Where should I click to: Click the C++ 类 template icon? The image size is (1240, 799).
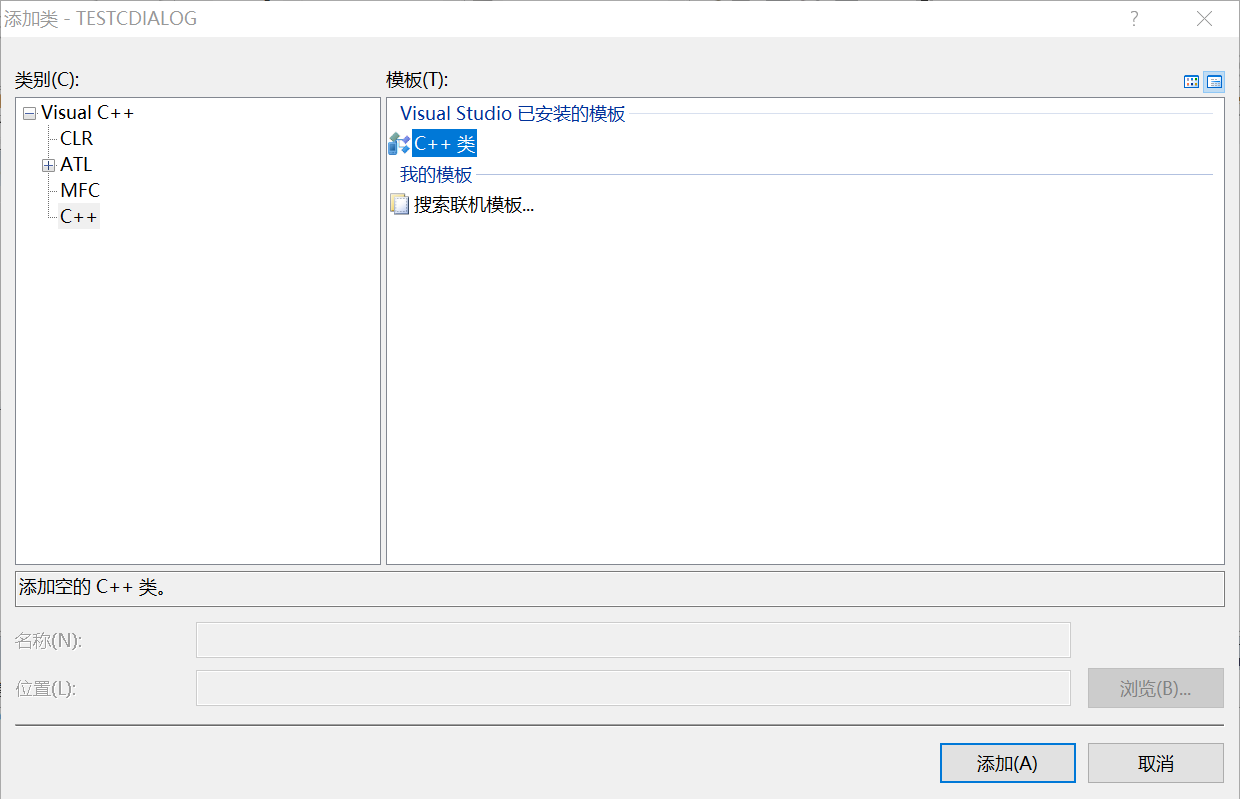click(x=399, y=144)
